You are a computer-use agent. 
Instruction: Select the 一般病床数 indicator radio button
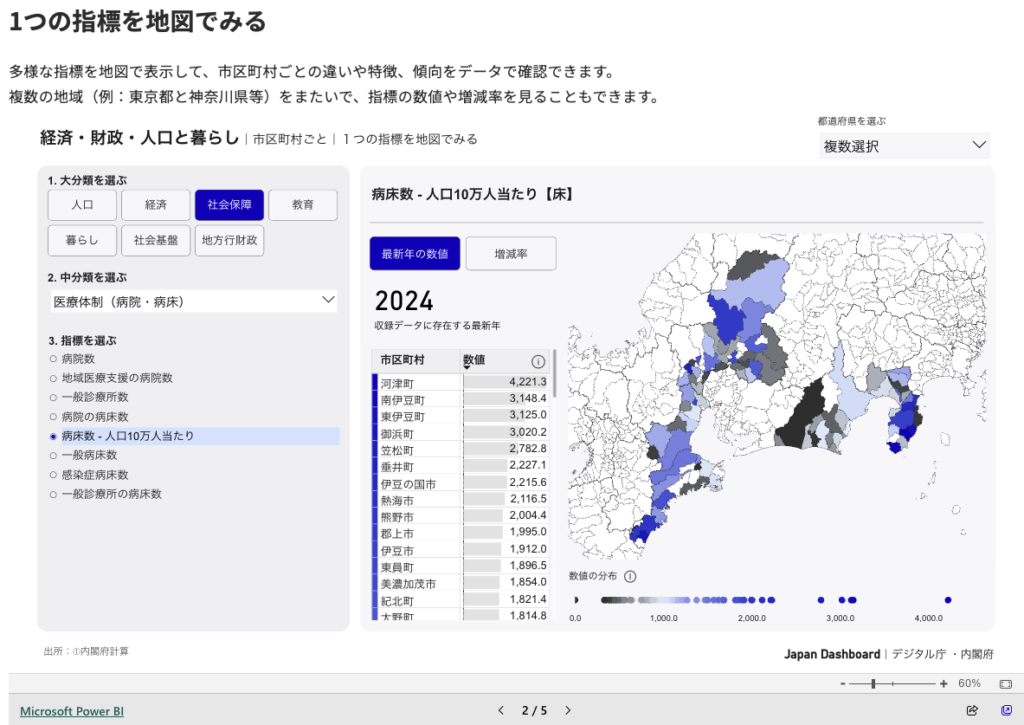point(54,455)
